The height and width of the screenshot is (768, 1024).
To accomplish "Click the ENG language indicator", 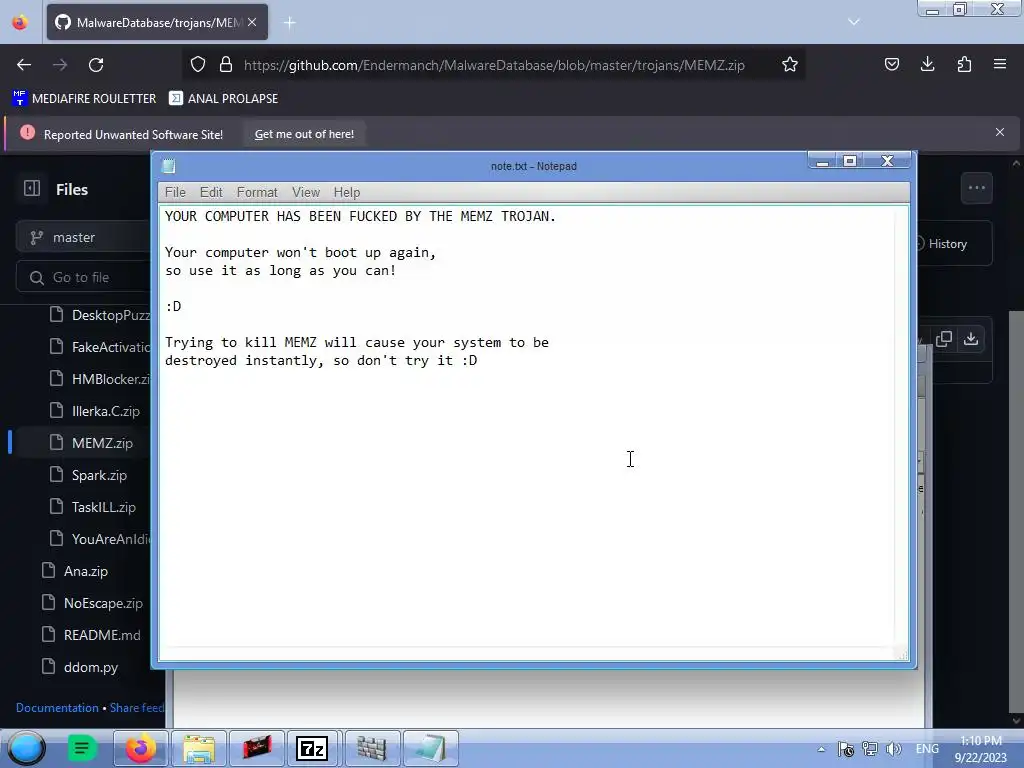I will [927, 749].
